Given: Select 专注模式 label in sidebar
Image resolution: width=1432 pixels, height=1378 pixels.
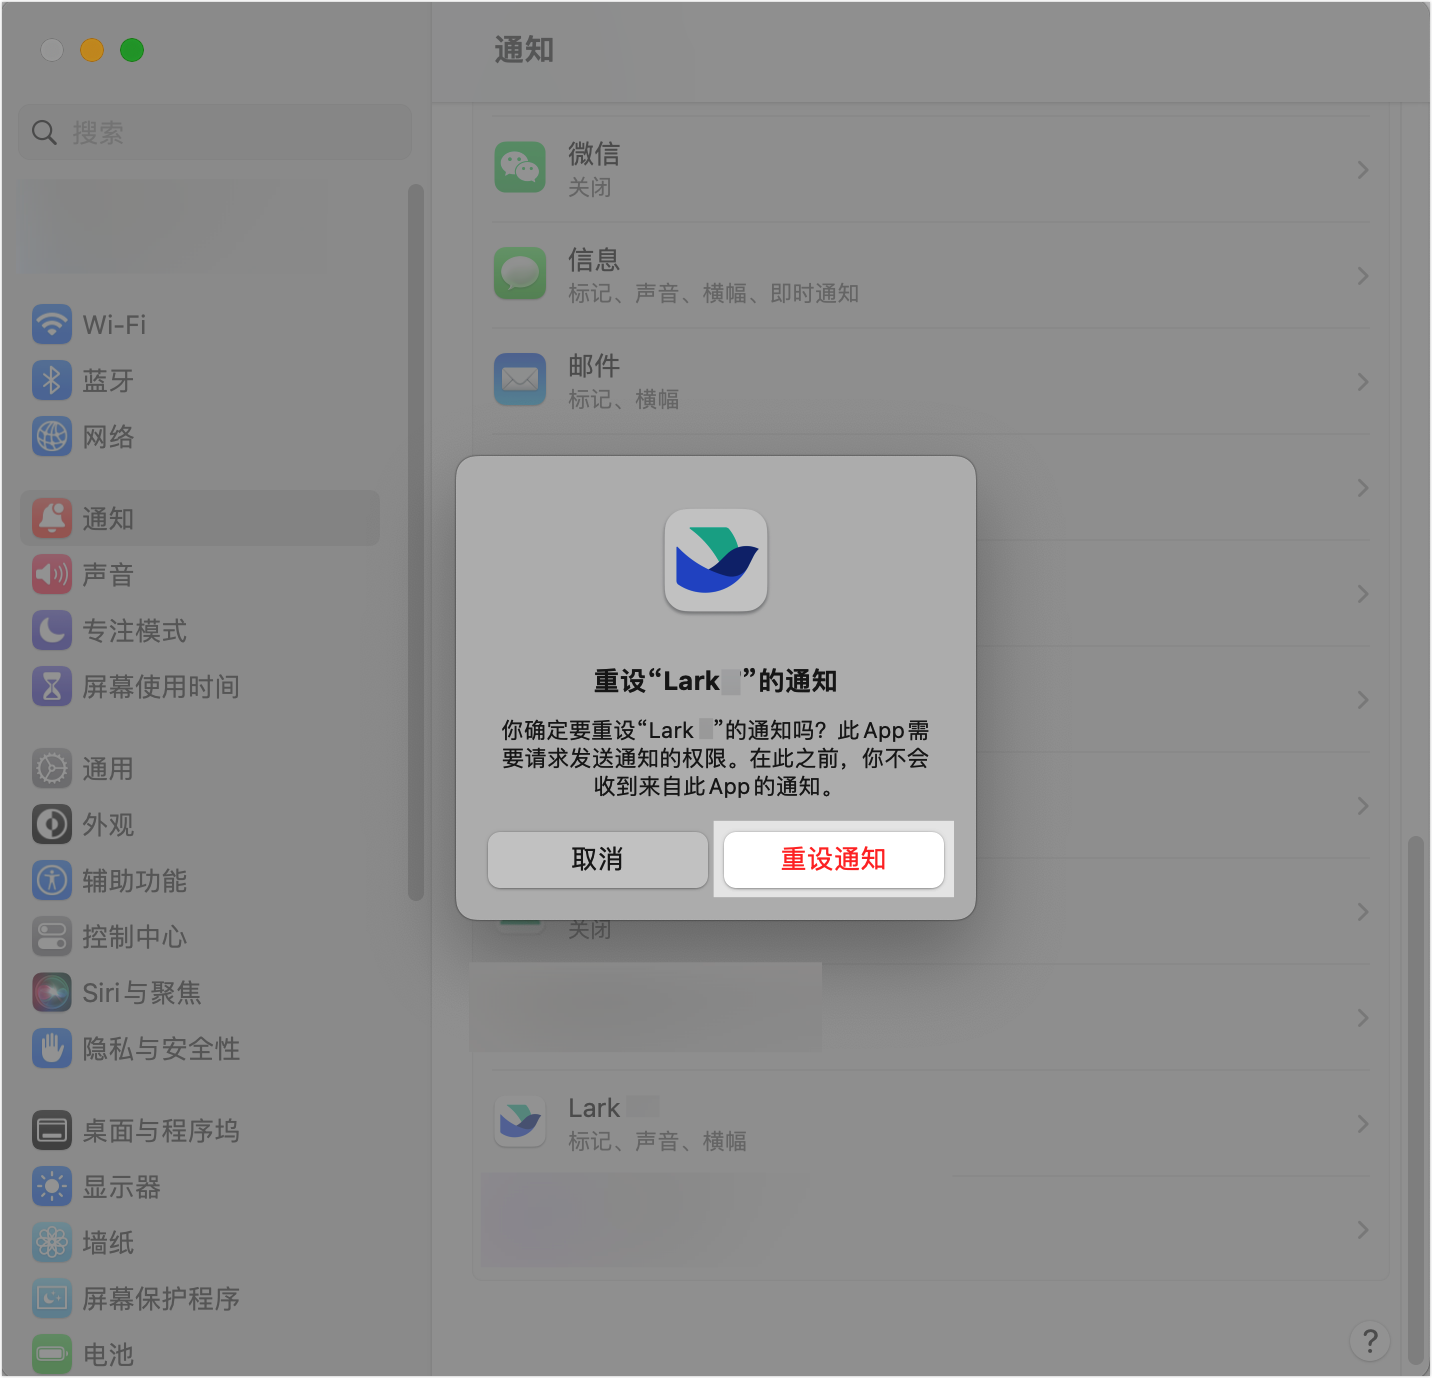Looking at the screenshot, I should [x=134, y=631].
